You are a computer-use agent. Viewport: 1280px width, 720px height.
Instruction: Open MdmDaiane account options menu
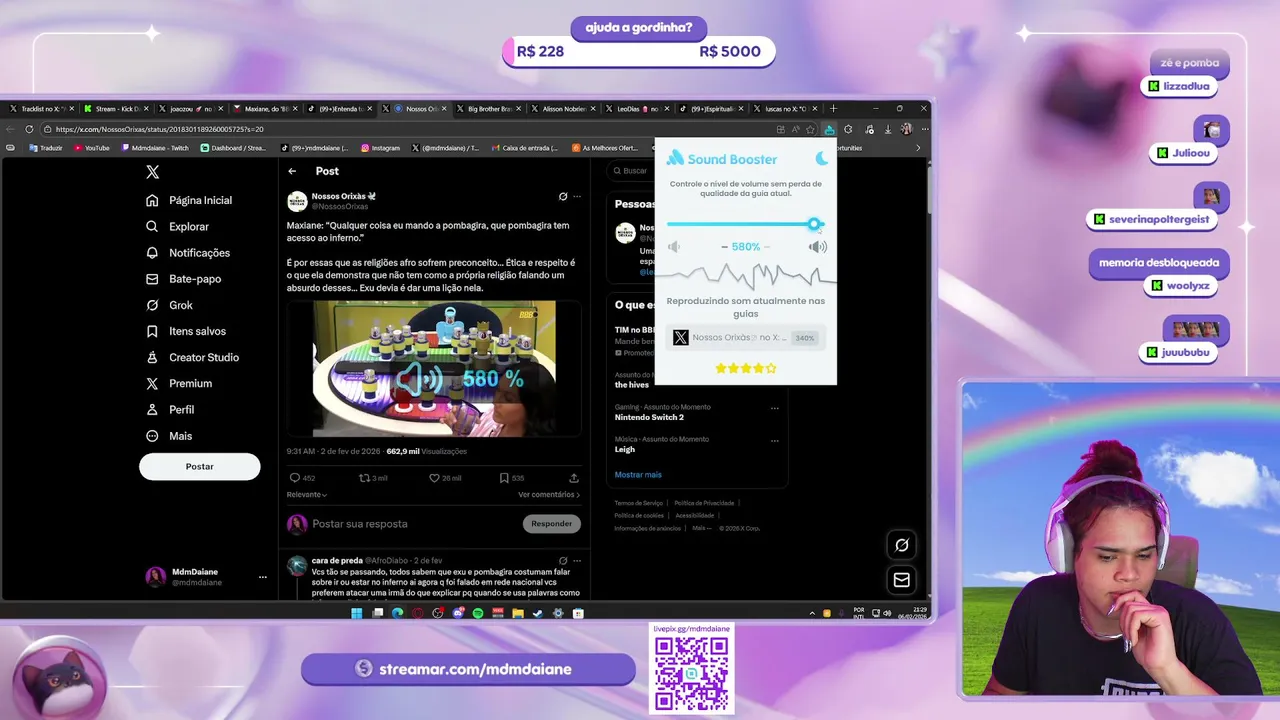[x=263, y=577]
